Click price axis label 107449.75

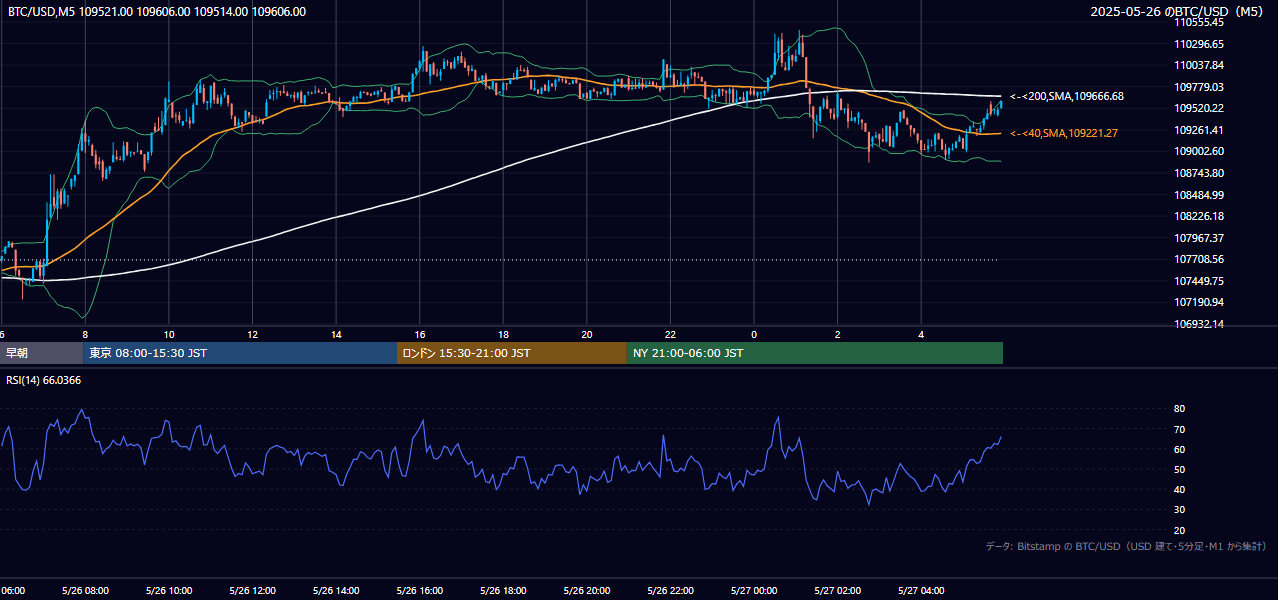pyautogui.click(x=1199, y=281)
